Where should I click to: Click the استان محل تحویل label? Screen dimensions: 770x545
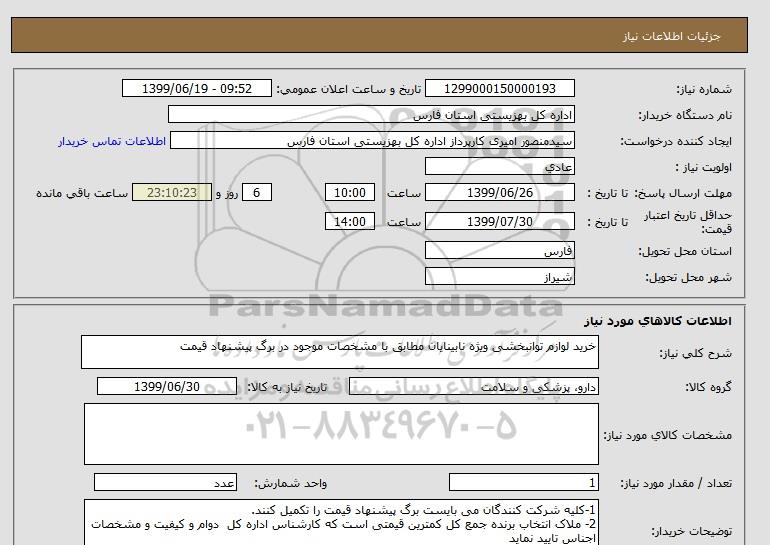[x=685, y=251]
